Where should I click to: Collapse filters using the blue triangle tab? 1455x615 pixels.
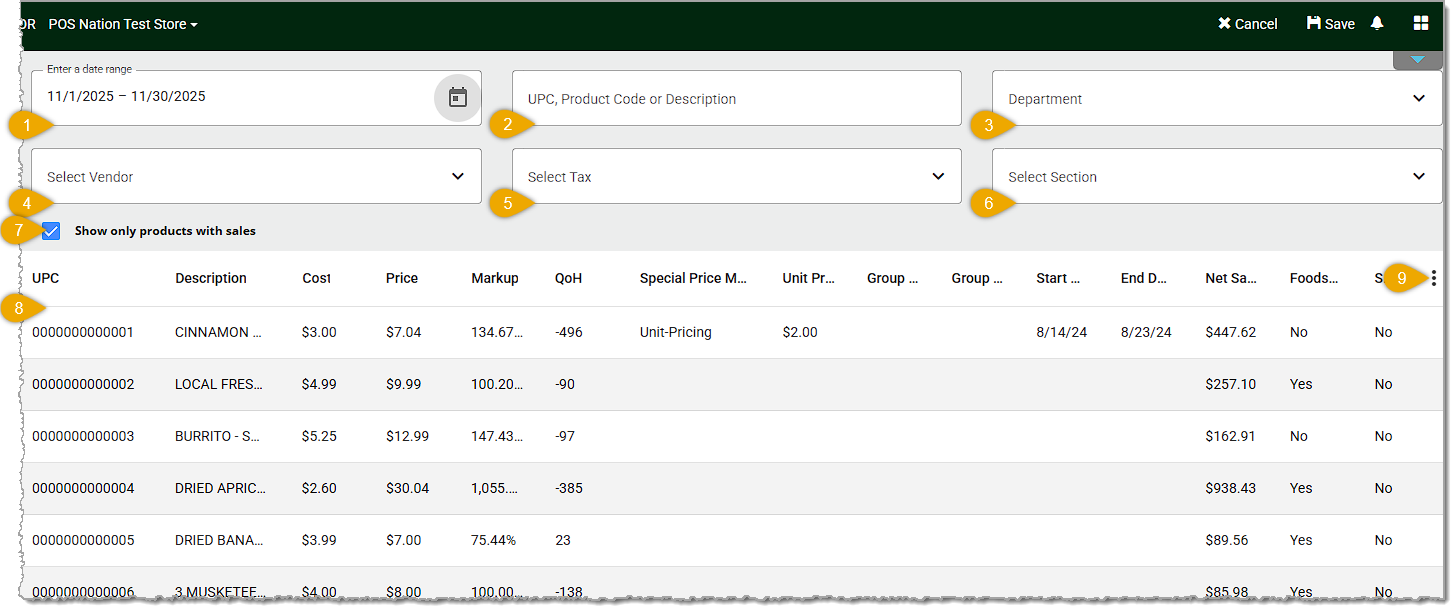1417,60
